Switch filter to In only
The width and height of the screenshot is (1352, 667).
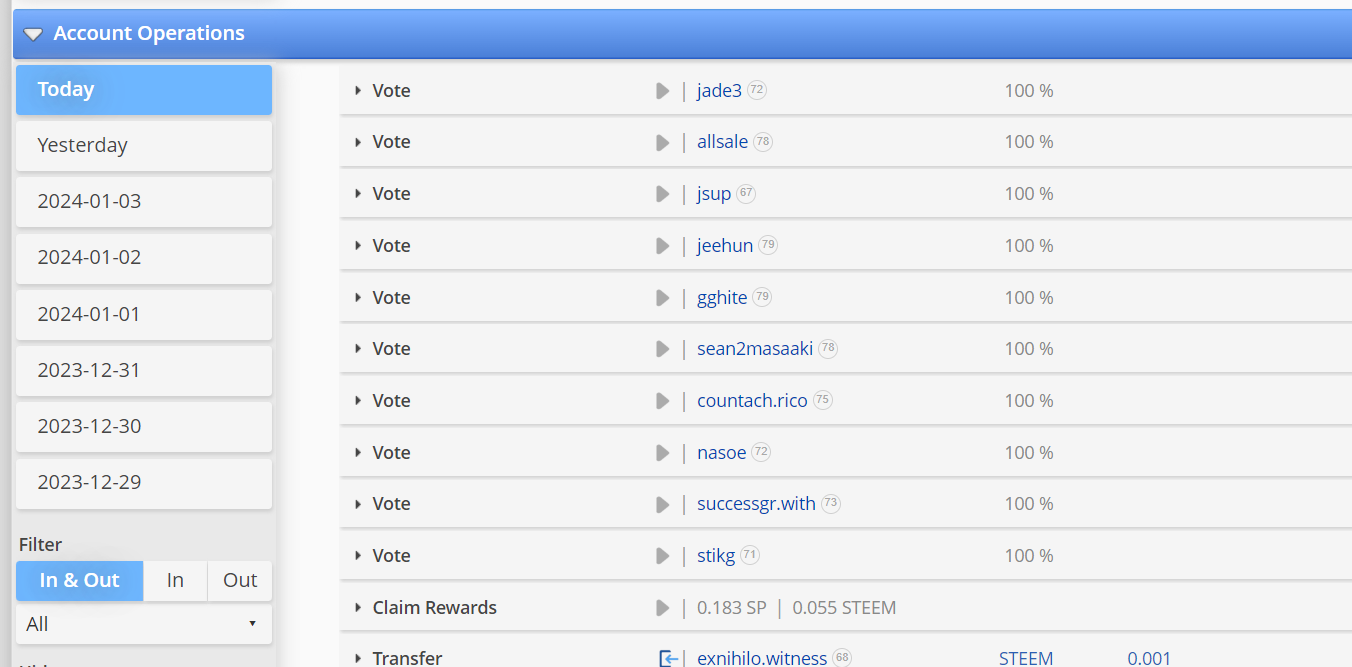tap(175, 581)
